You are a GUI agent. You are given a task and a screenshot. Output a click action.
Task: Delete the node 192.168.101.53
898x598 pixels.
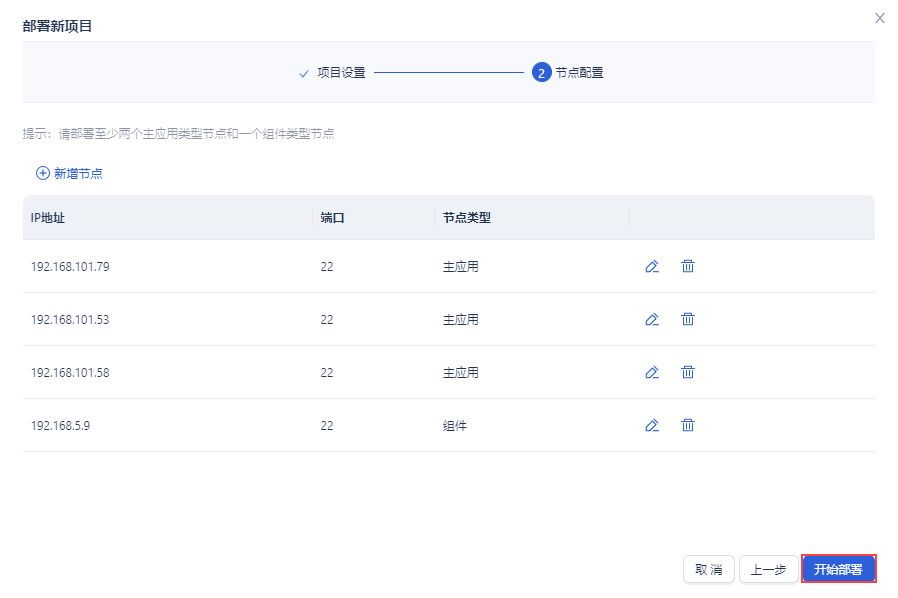(688, 319)
